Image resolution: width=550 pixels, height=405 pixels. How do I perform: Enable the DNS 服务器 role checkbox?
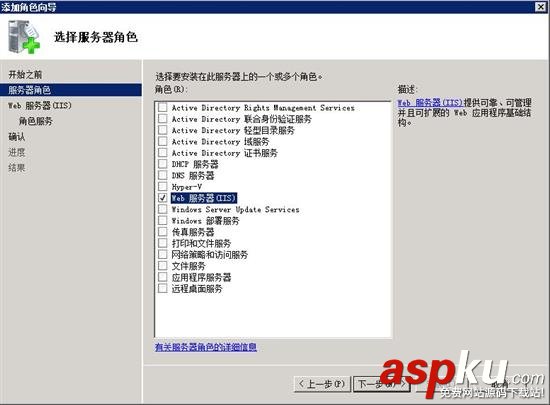pos(162,175)
